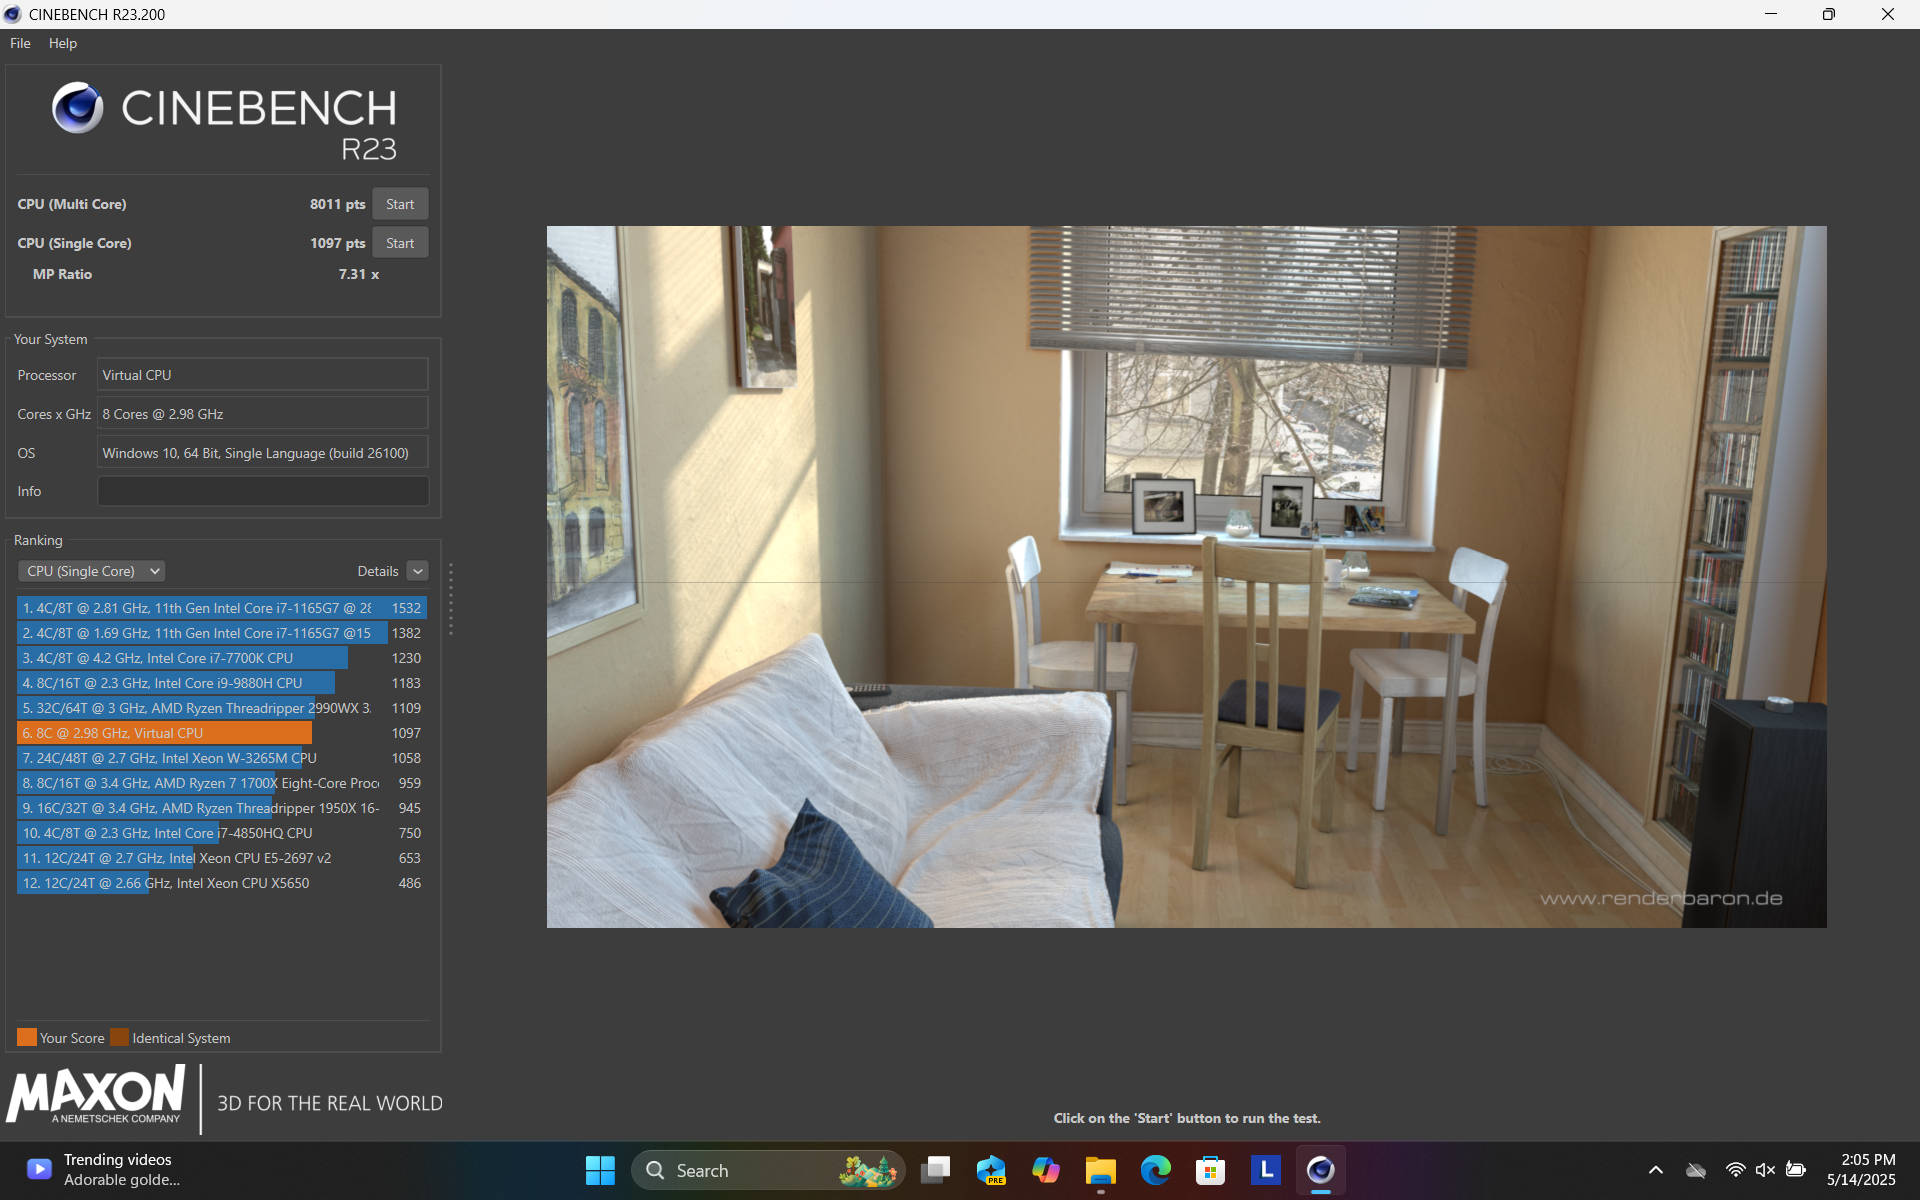
Task: Start the CPU Multi Core test
Action: click(x=400, y=204)
